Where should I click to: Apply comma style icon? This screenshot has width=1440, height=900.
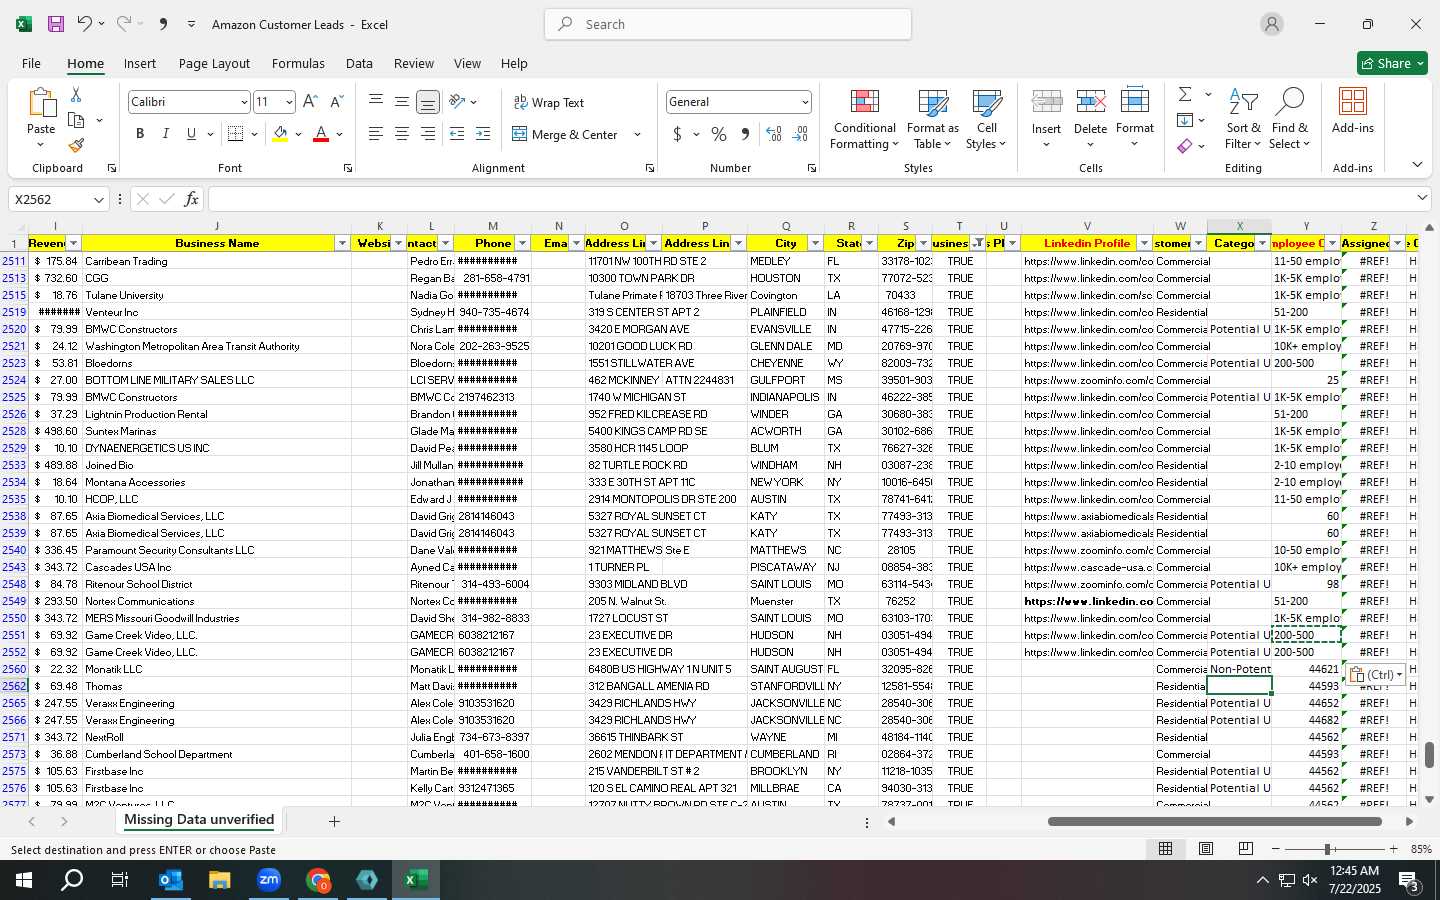point(745,134)
